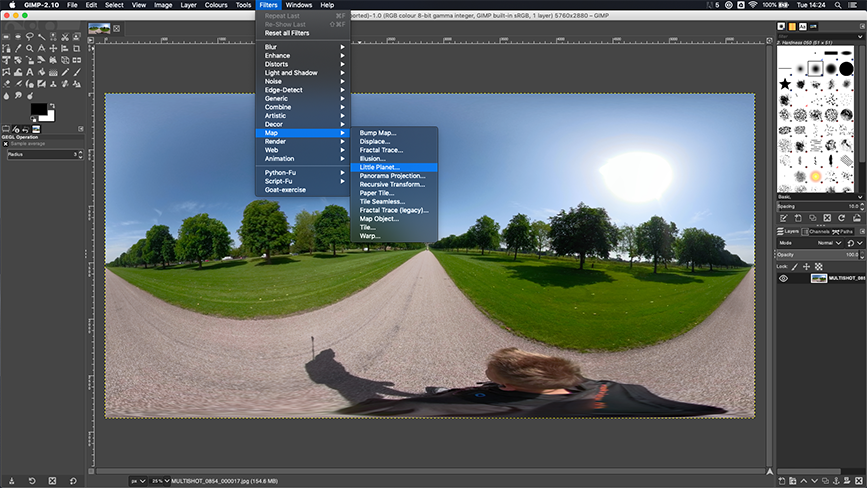Open the tool options panel menu arrow
Viewport: 867px width, 488px height.
click(x=81, y=129)
